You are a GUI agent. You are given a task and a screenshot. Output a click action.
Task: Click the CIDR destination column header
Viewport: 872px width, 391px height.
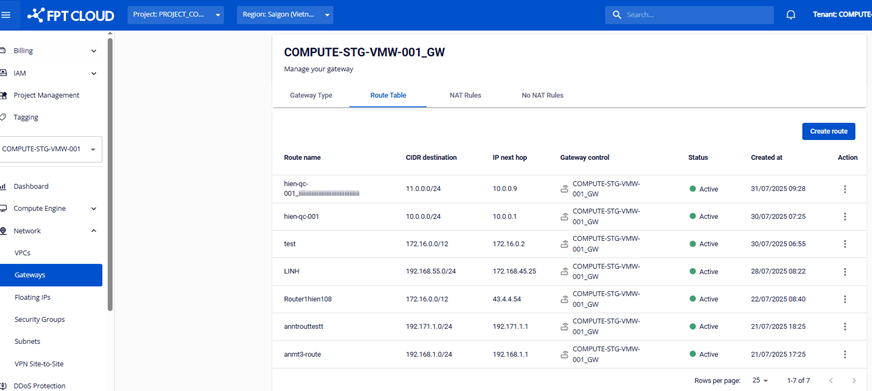(x=431, y=157)
